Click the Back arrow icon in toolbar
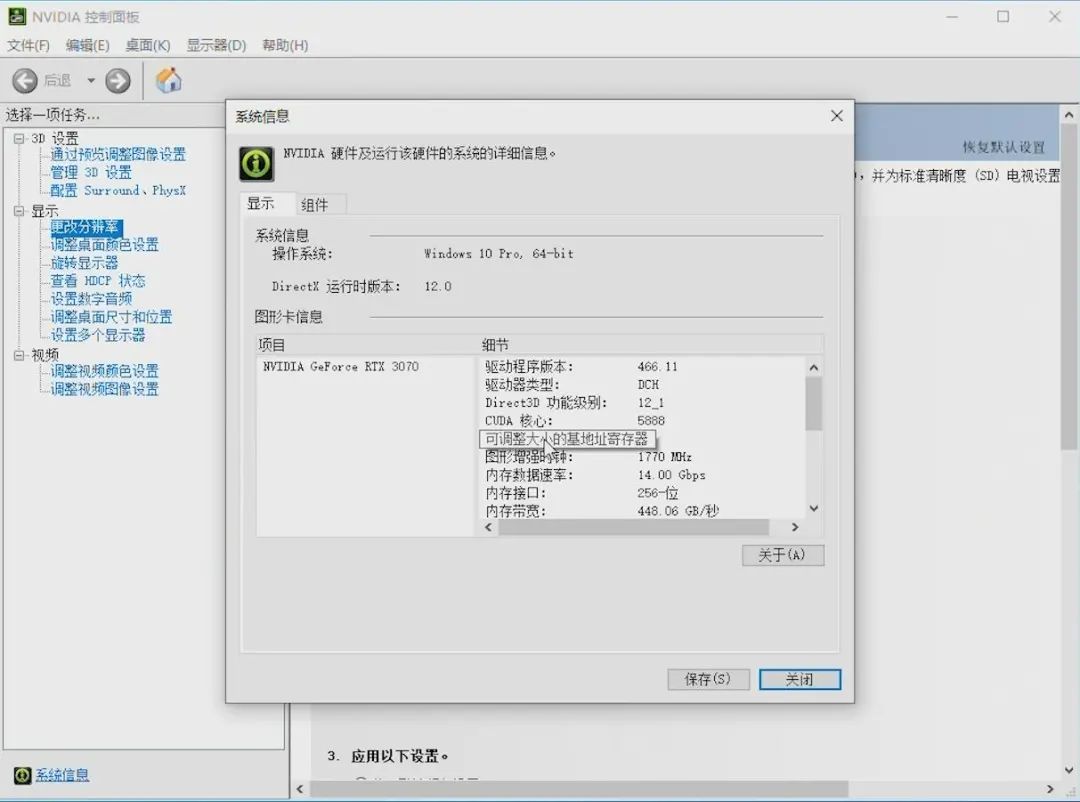The width and height of the screenshot is (1080, 802). pyautogui.click(x=25, y=81)
